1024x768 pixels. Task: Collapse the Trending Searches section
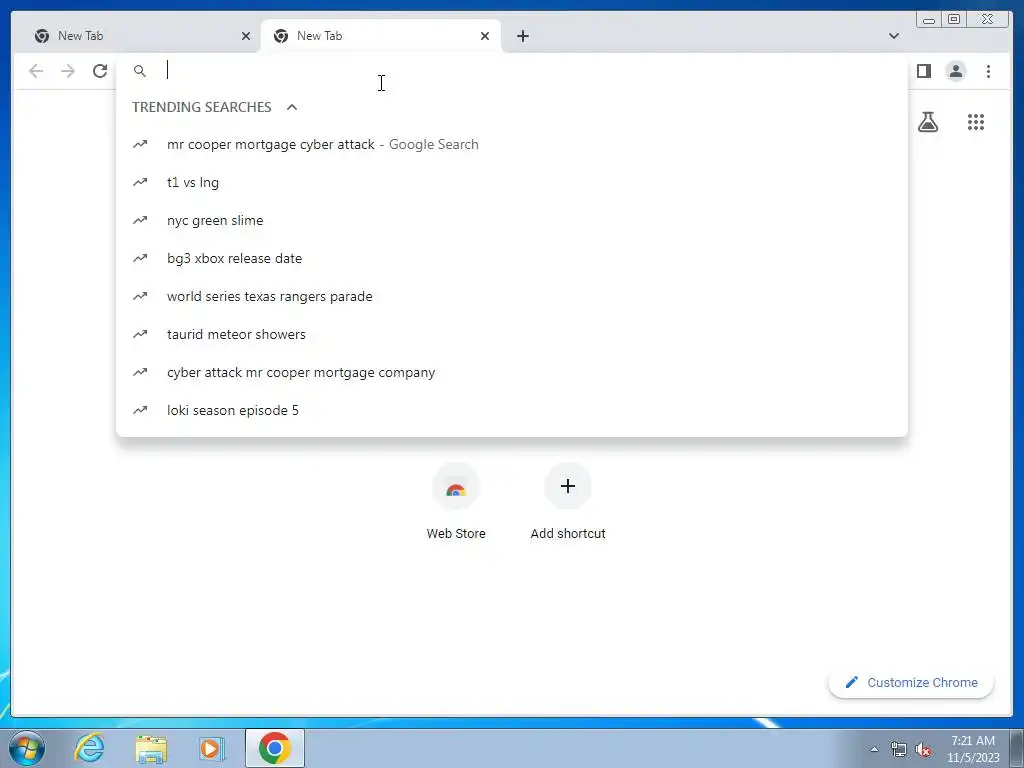(x=292, y=107)
